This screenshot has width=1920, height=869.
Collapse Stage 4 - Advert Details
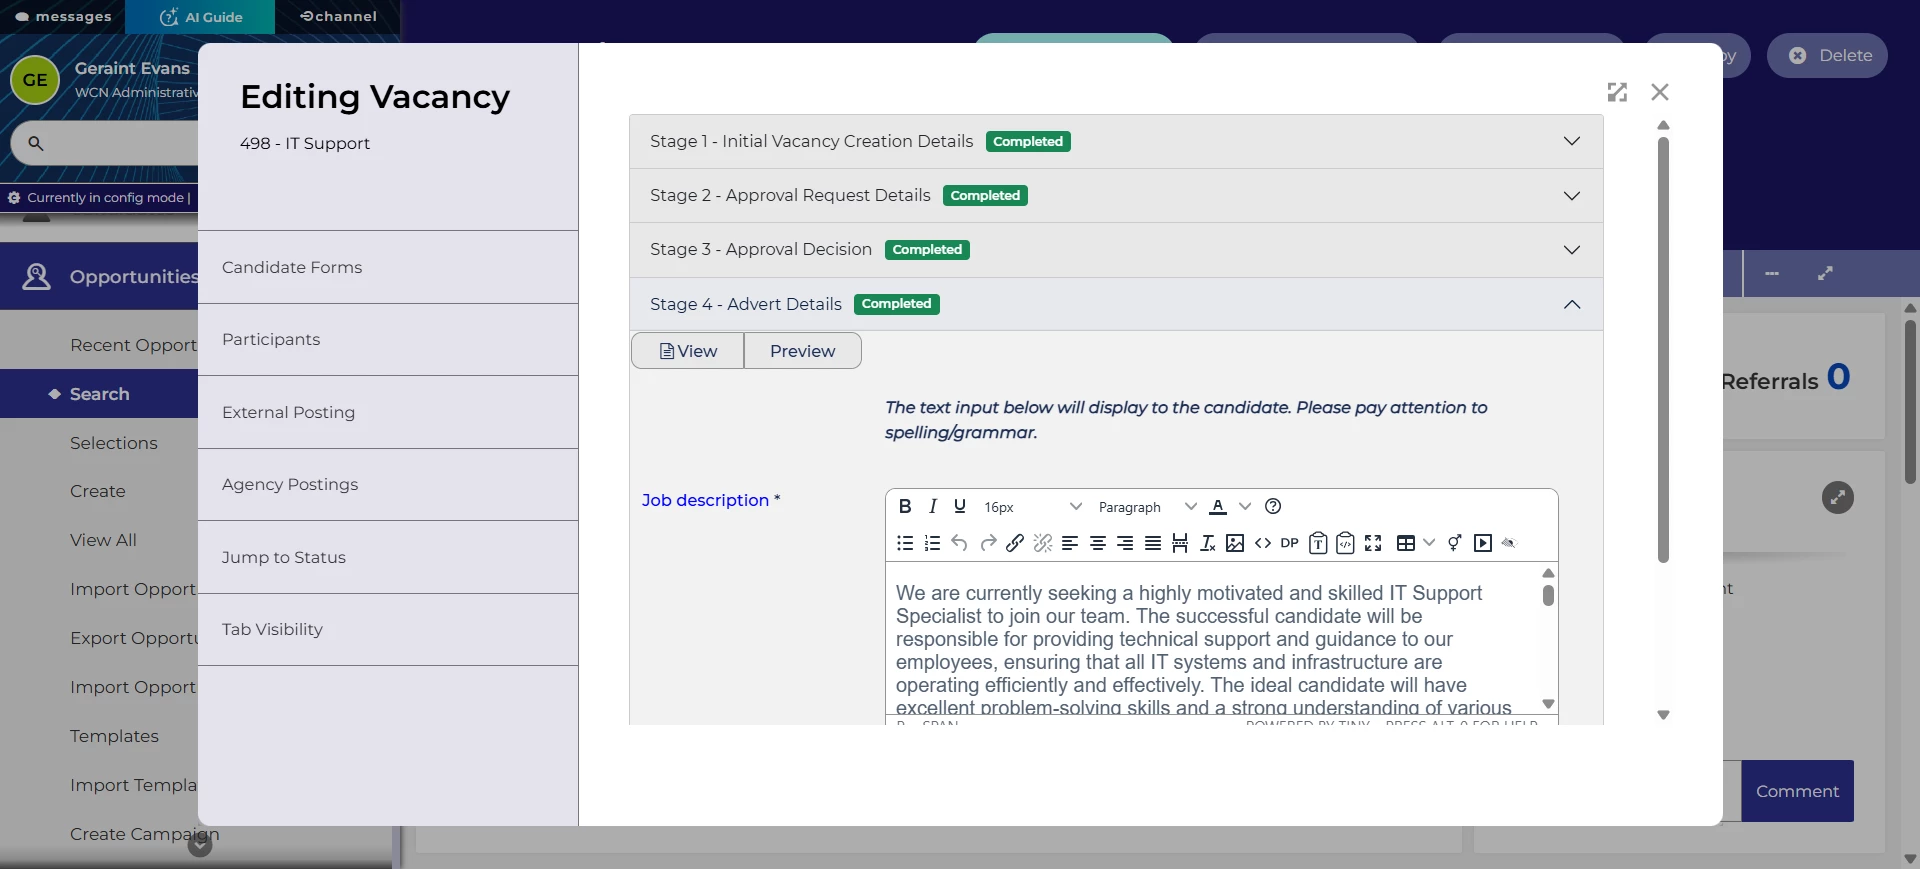(1116, 304)
